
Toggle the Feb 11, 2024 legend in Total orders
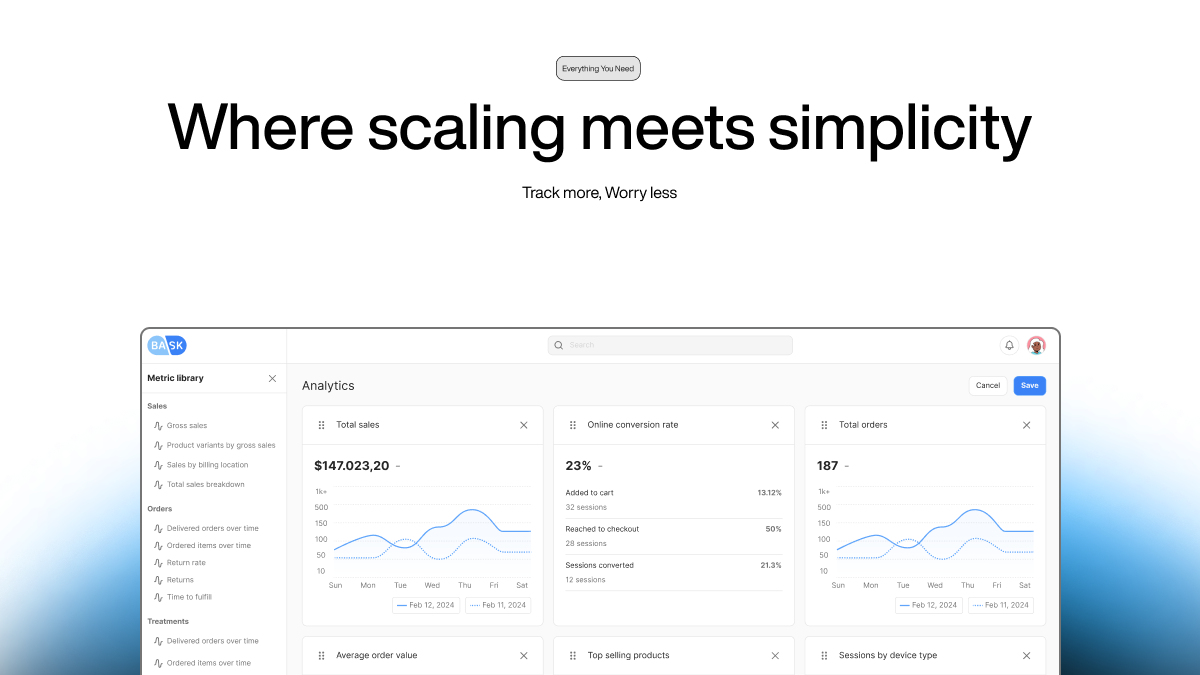(x=1000, y=605)
